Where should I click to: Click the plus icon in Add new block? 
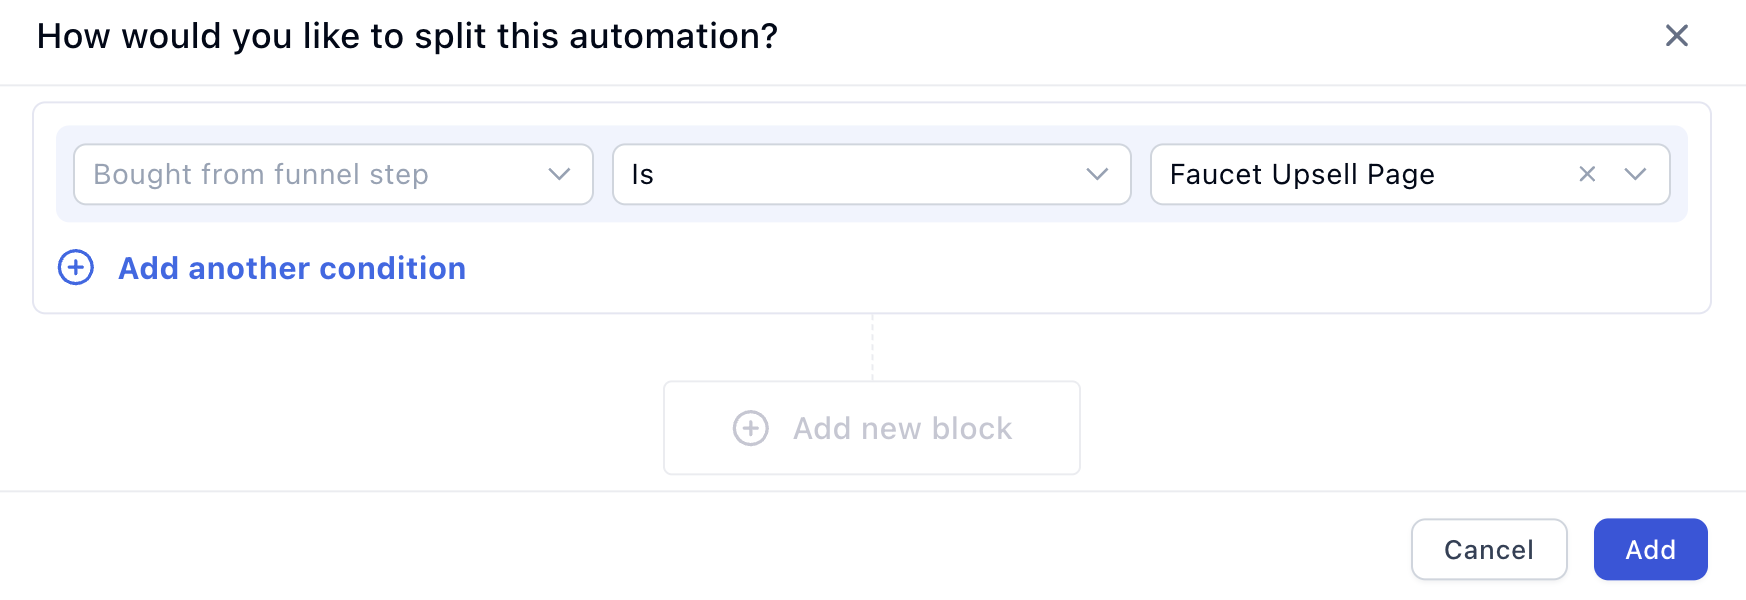tap(750, 428)
